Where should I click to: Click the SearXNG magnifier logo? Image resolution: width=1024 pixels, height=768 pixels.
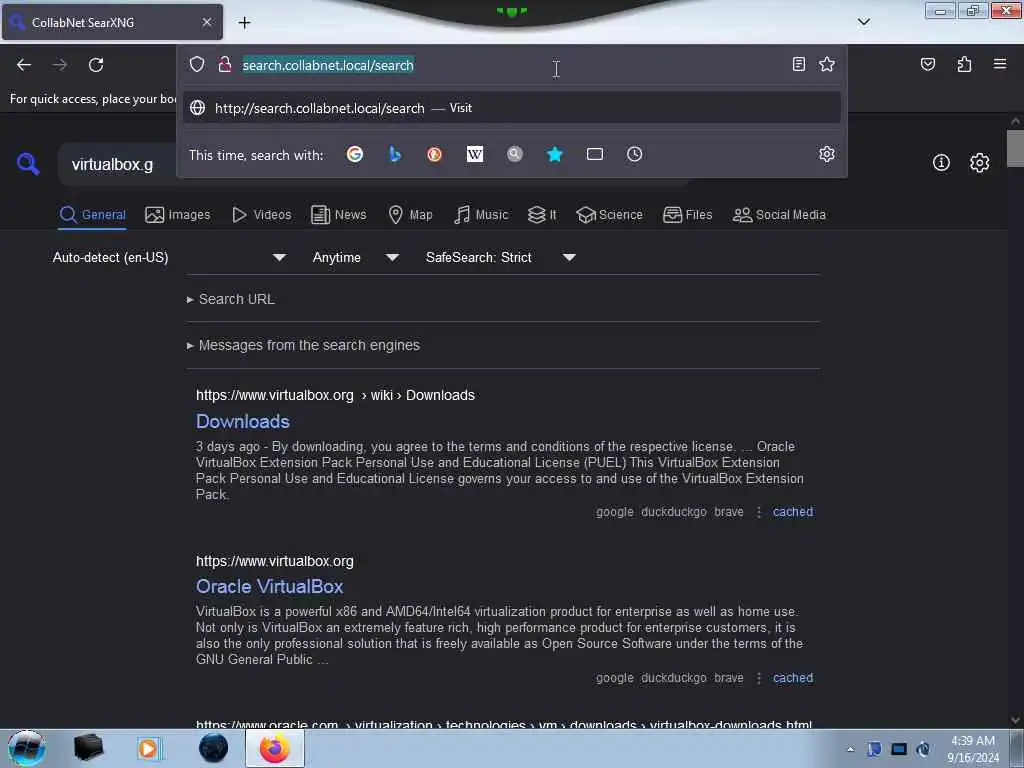(x=27, y=163)
